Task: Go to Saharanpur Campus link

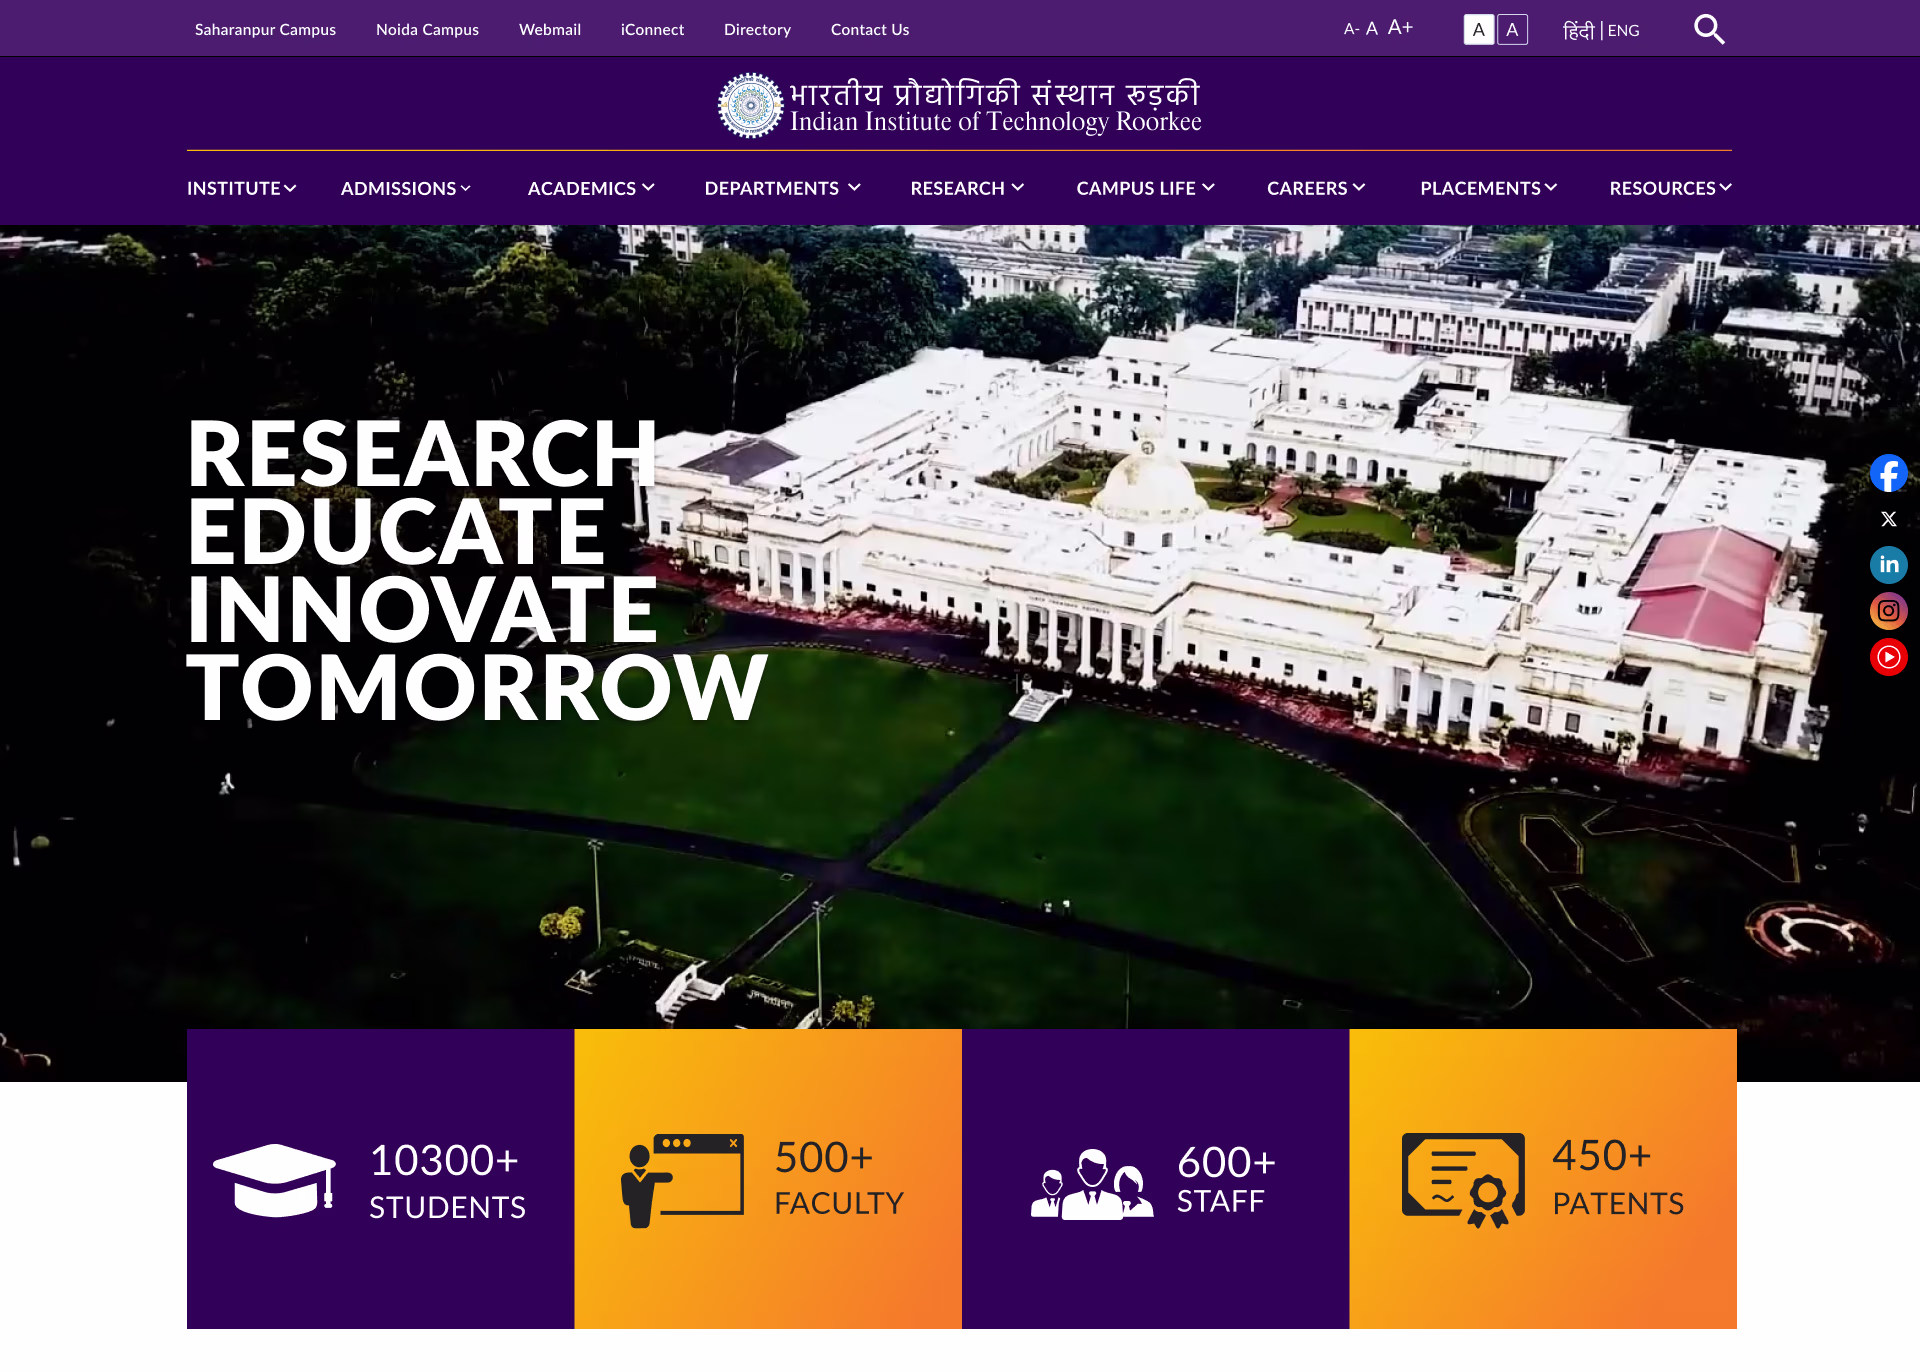Action: coord(265,29)
